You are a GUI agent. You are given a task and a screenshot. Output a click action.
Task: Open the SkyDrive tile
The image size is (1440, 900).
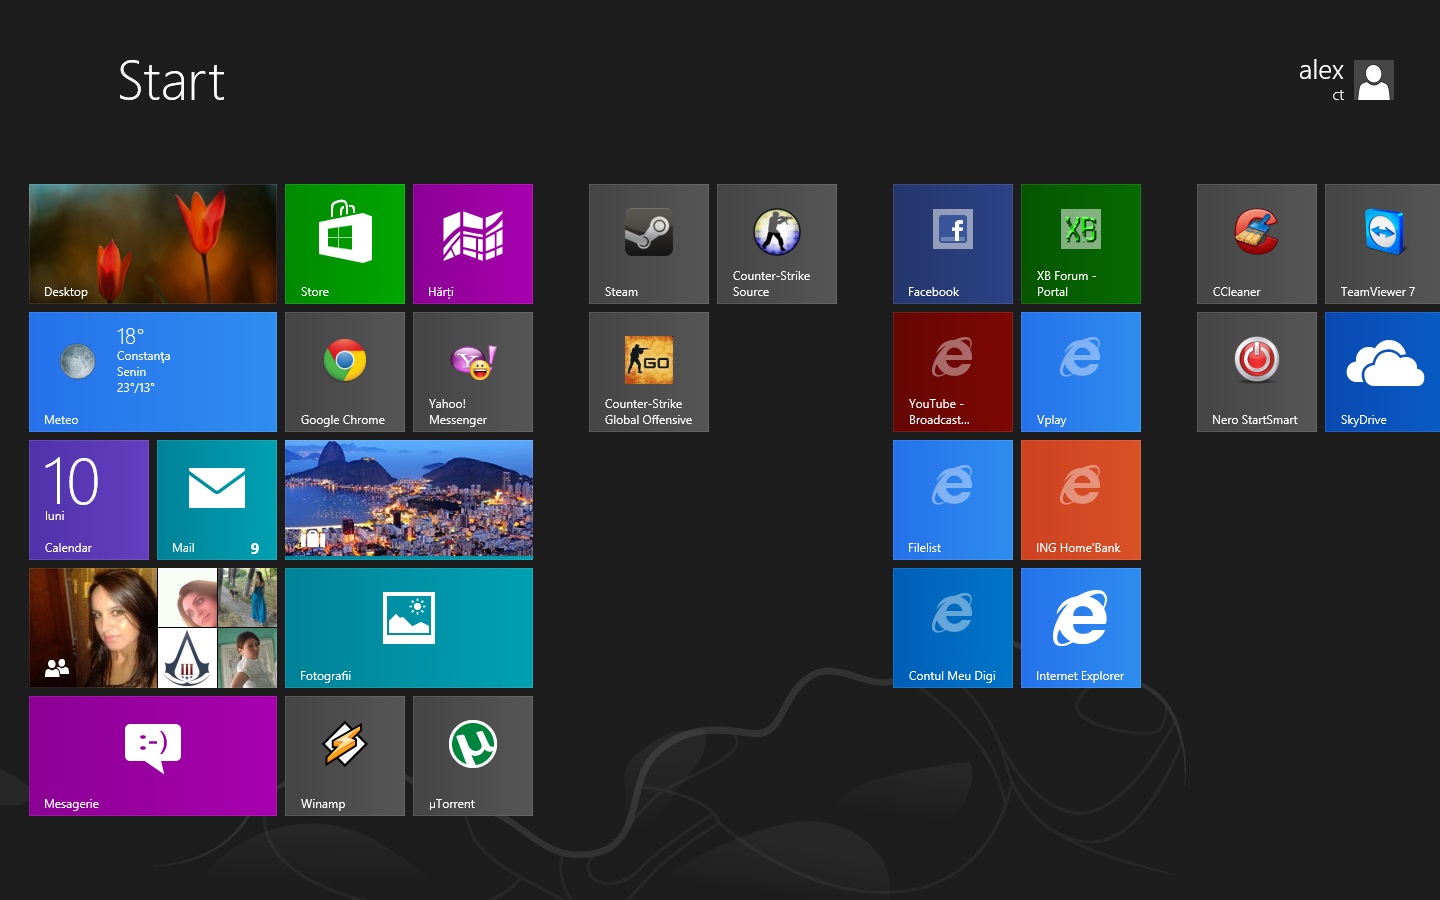tap(1383, 372)
